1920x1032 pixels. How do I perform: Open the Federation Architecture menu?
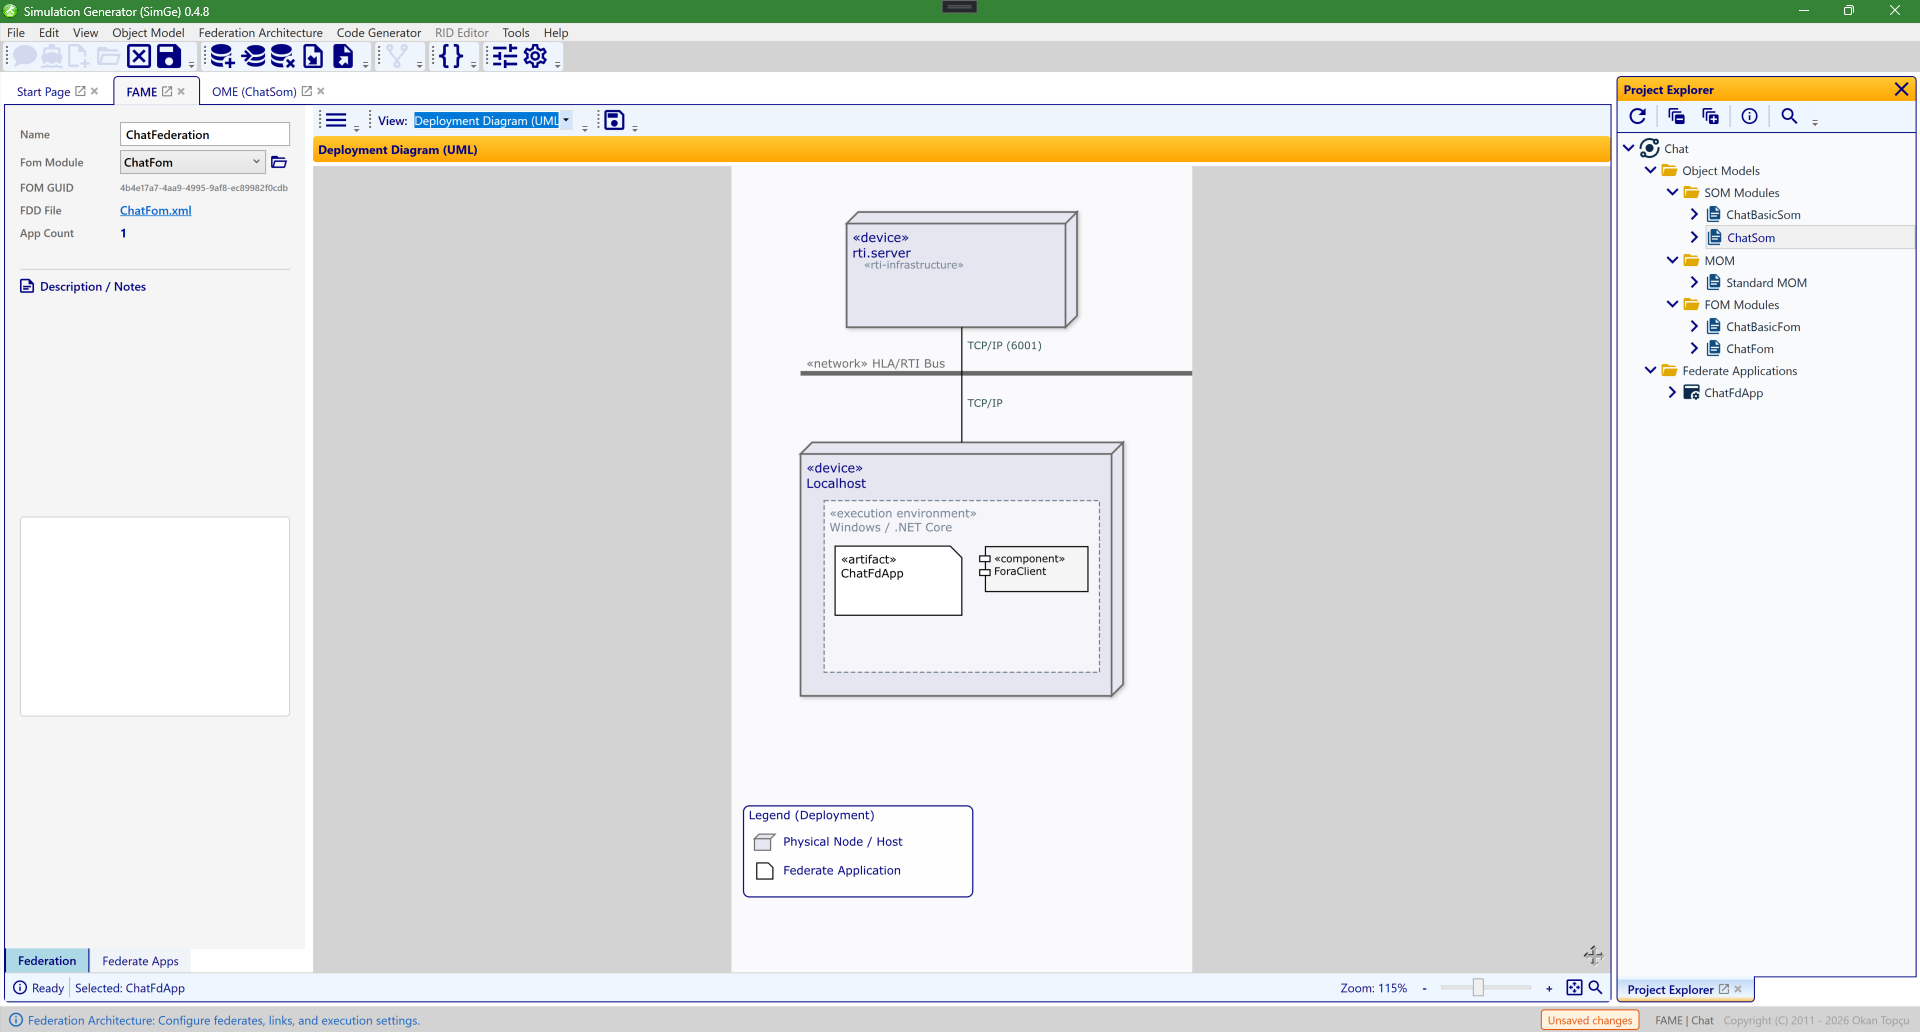[260, 32]
